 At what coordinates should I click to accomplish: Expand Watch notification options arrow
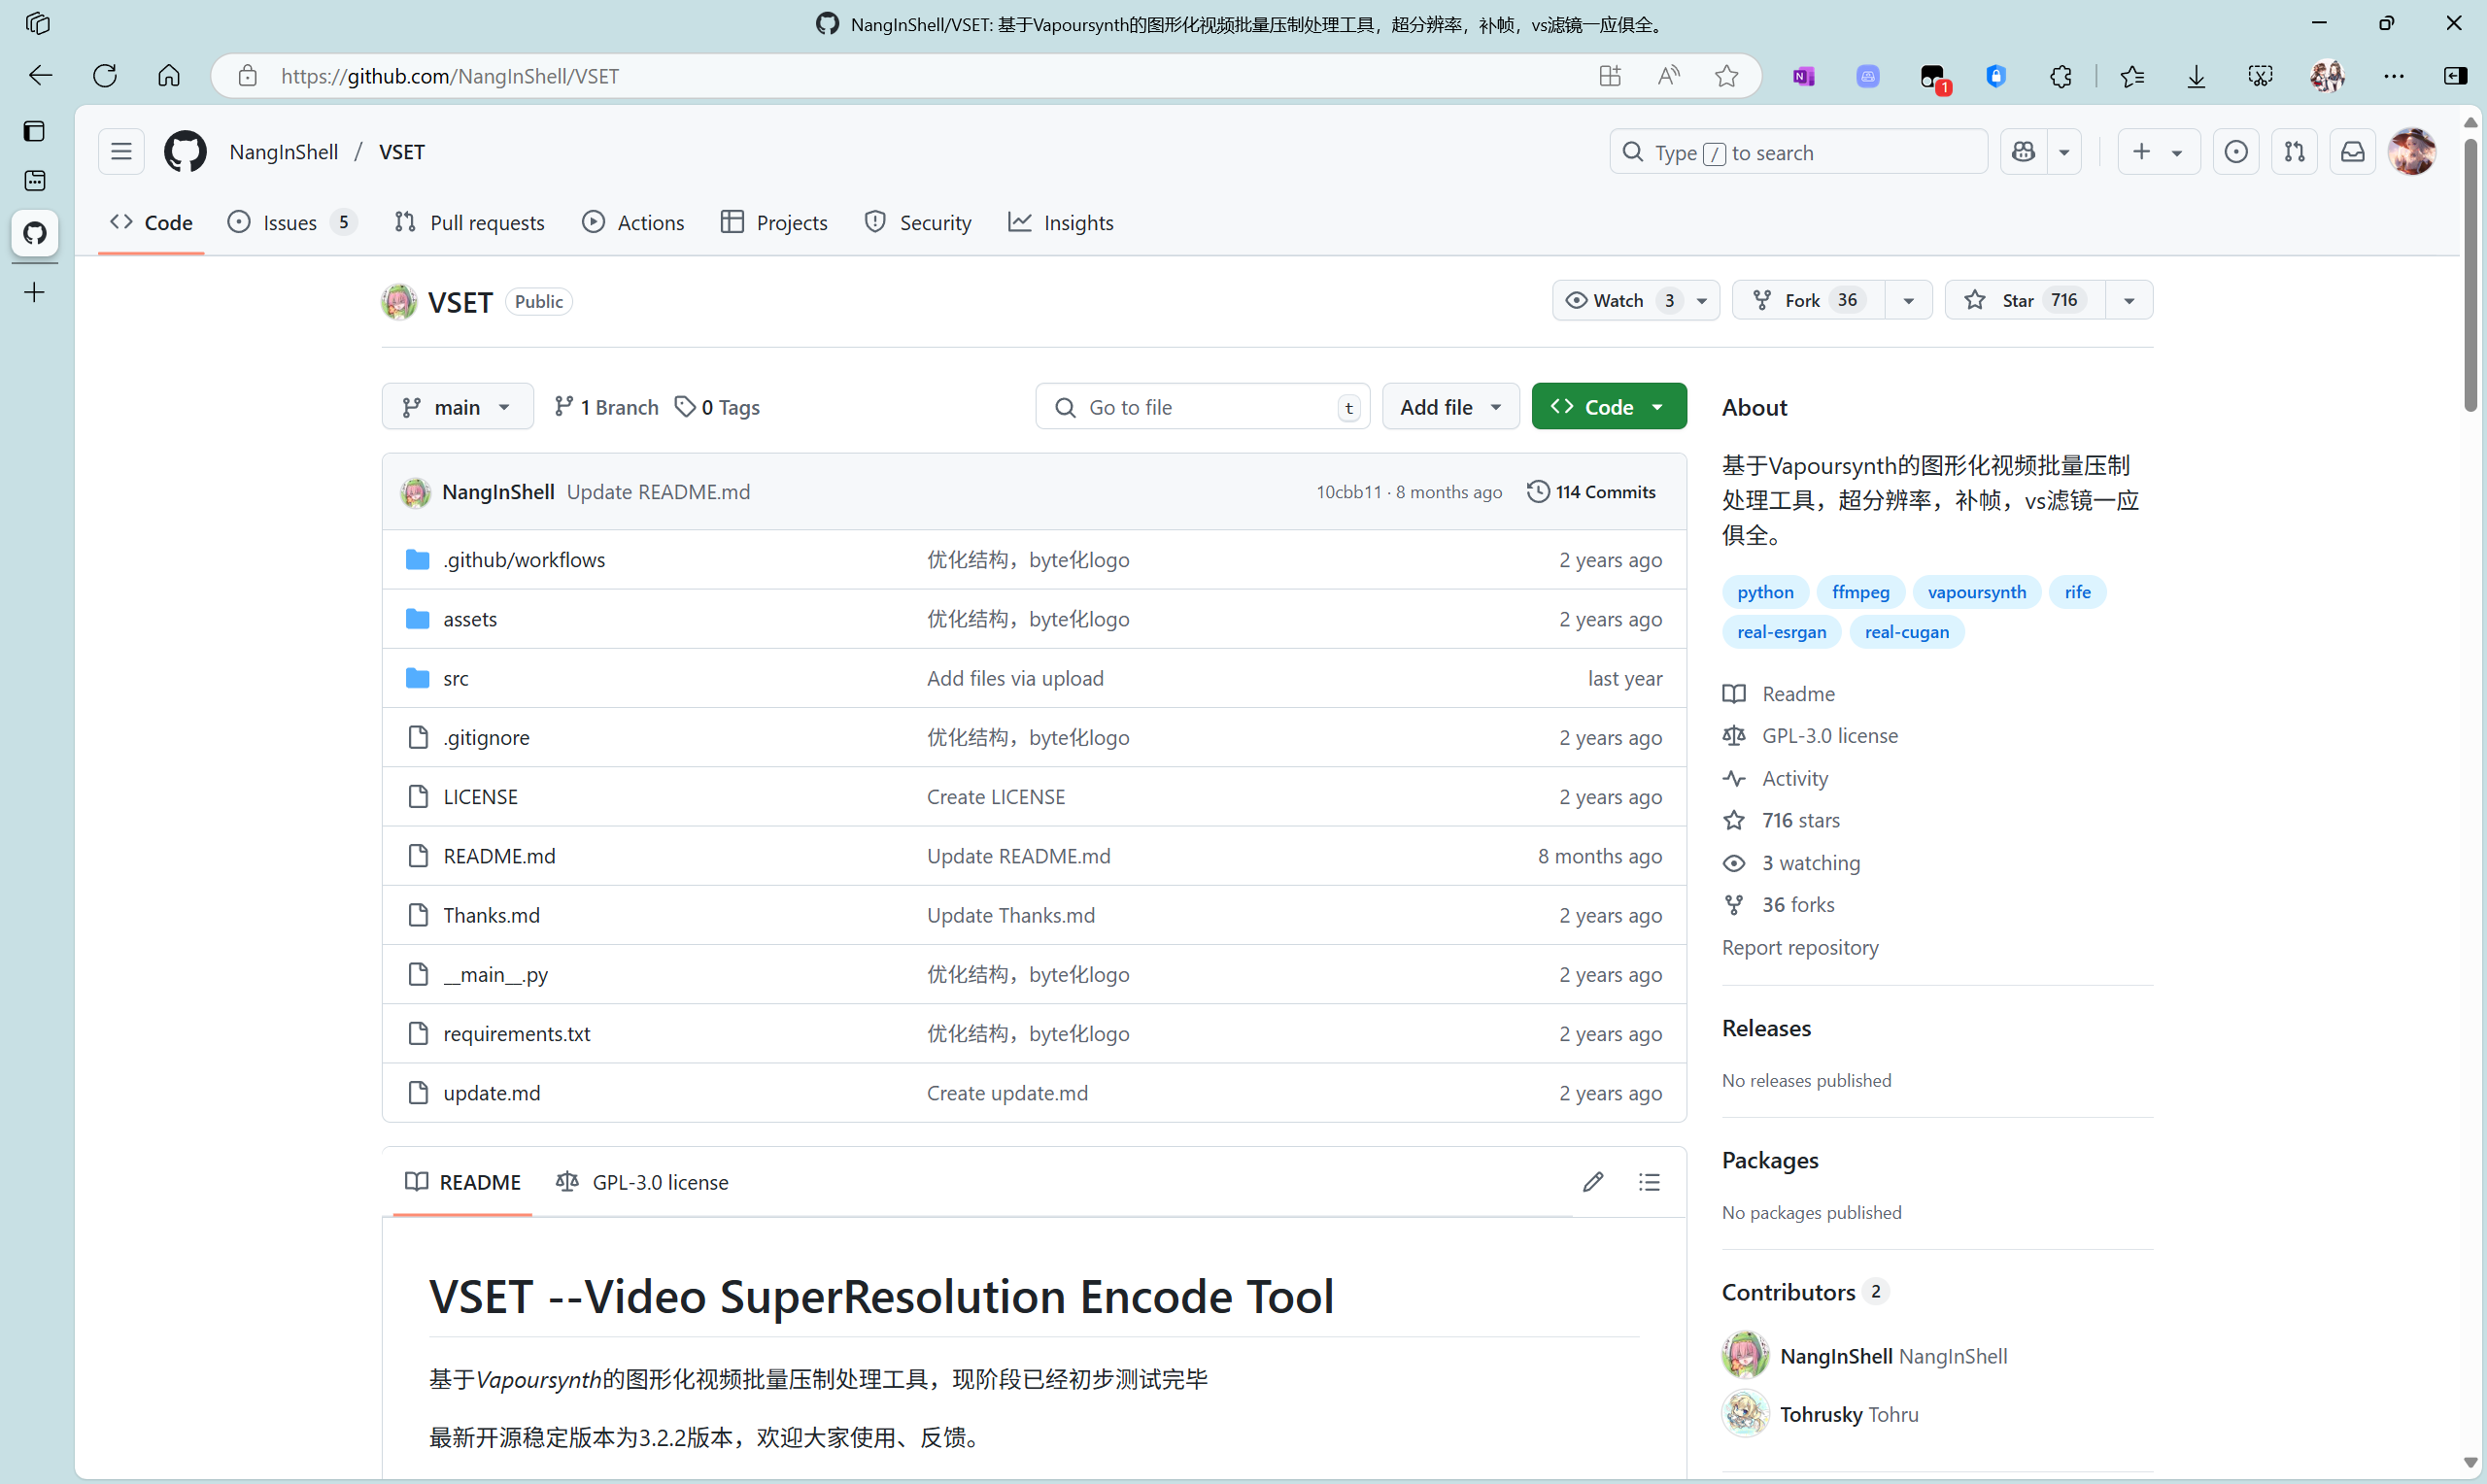[1702, 300]
